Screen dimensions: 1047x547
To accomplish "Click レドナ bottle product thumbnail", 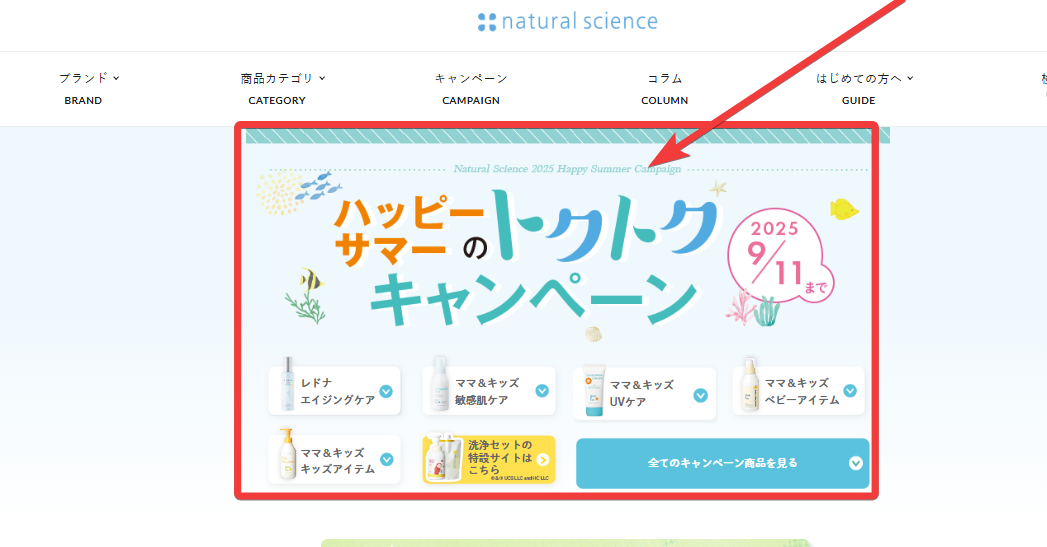I will (x=288, y=383).
